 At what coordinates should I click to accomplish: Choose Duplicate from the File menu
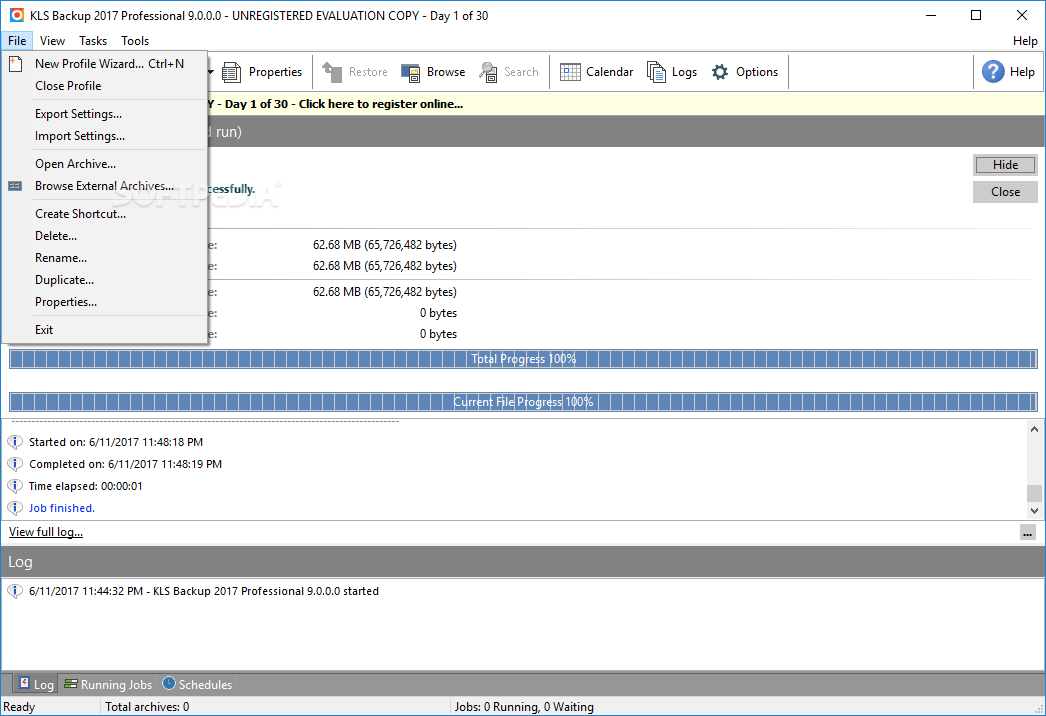click(105, 280)
